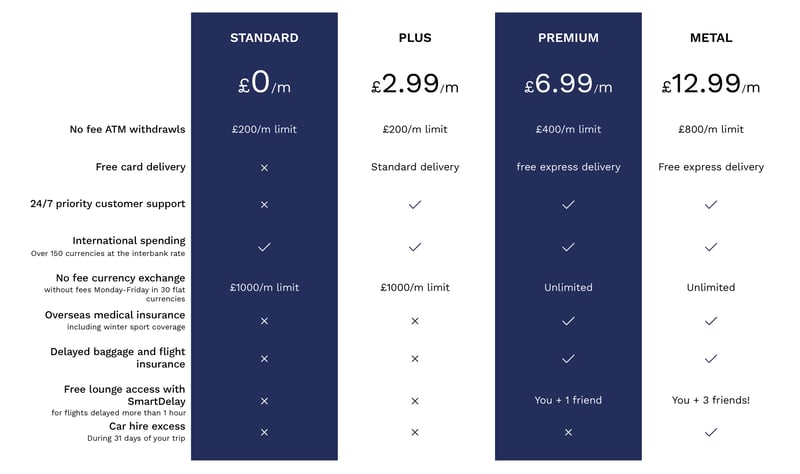Click the Standard plan international spending checkmark
This screenshot has height=474, width=800.
264,246
